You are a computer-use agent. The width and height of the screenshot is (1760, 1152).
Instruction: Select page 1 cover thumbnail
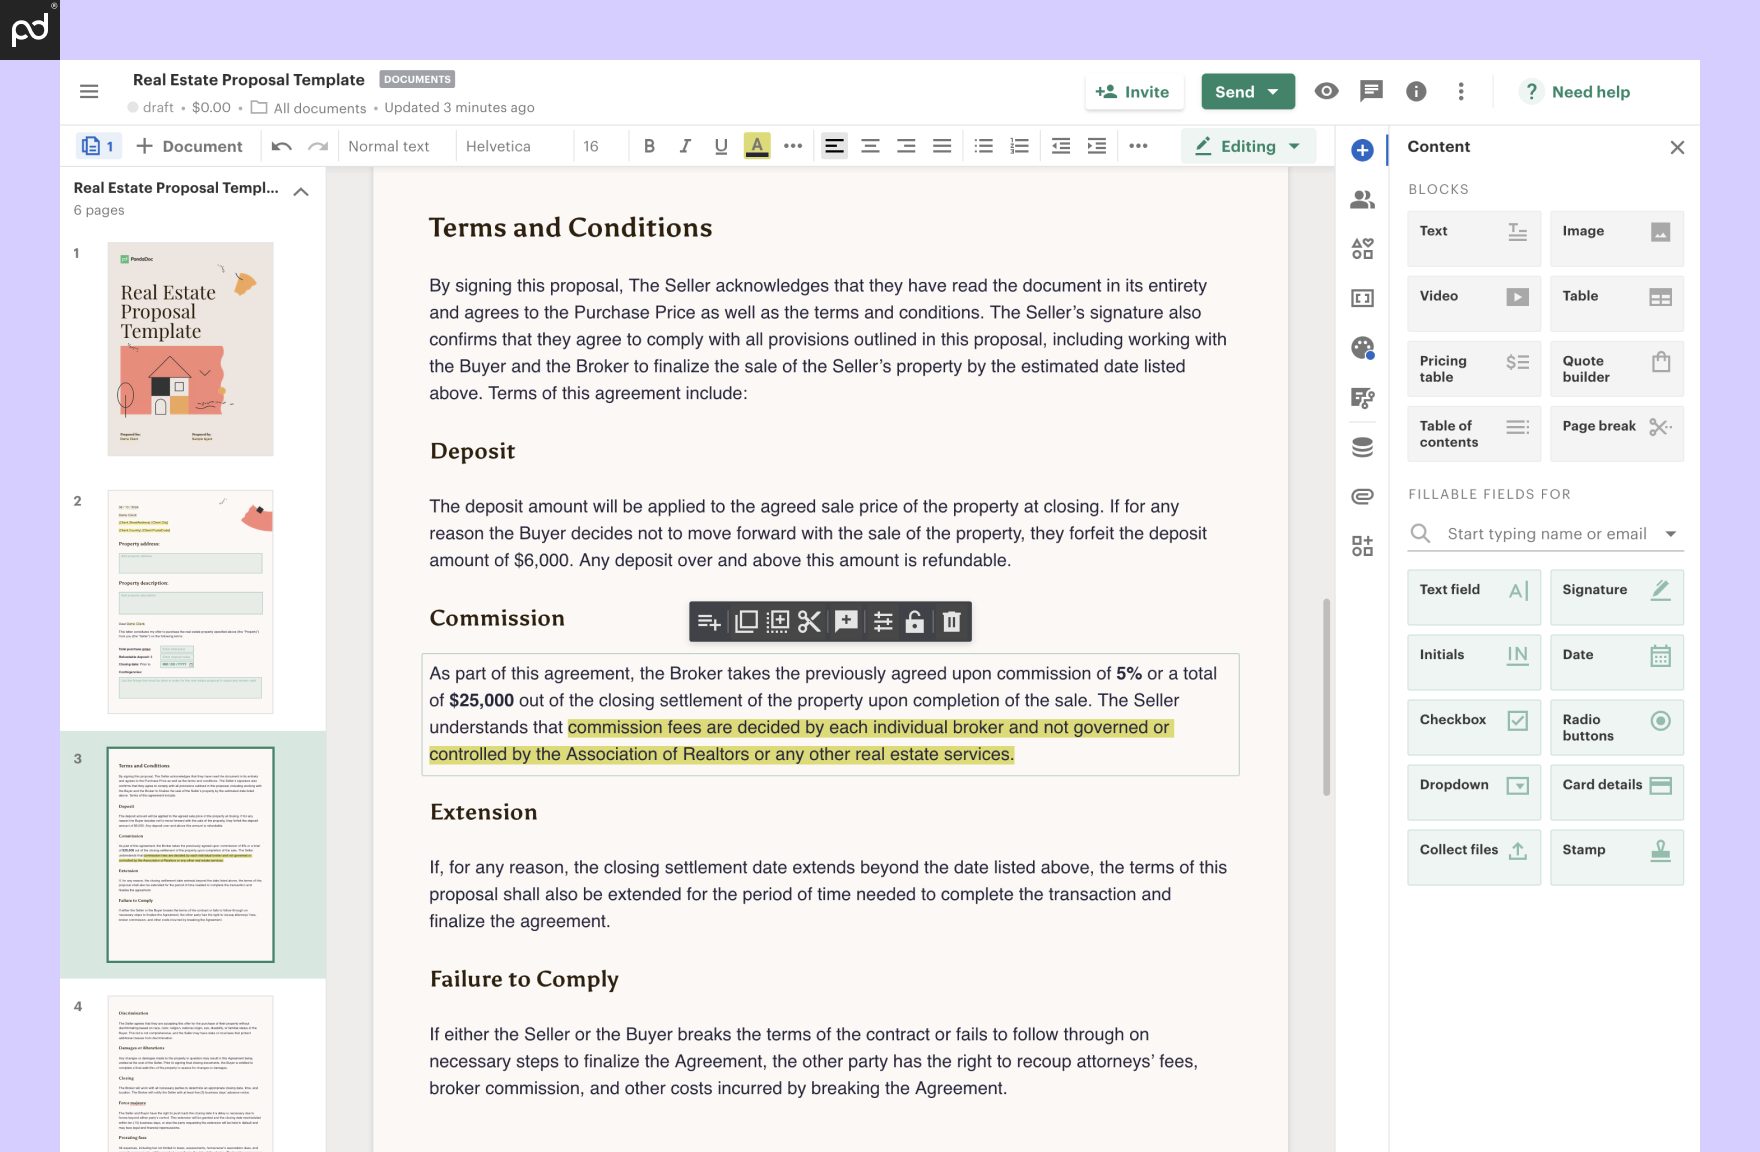tap(190, 349)
